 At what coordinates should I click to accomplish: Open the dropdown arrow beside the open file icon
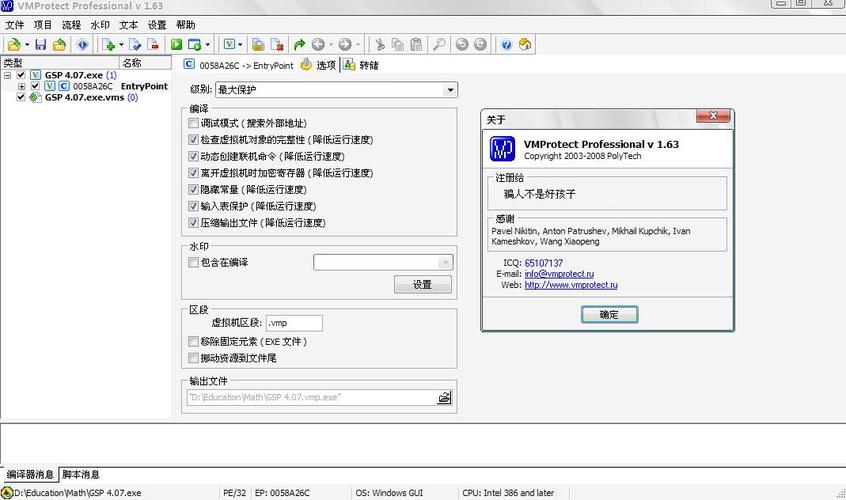coord(27,45)
